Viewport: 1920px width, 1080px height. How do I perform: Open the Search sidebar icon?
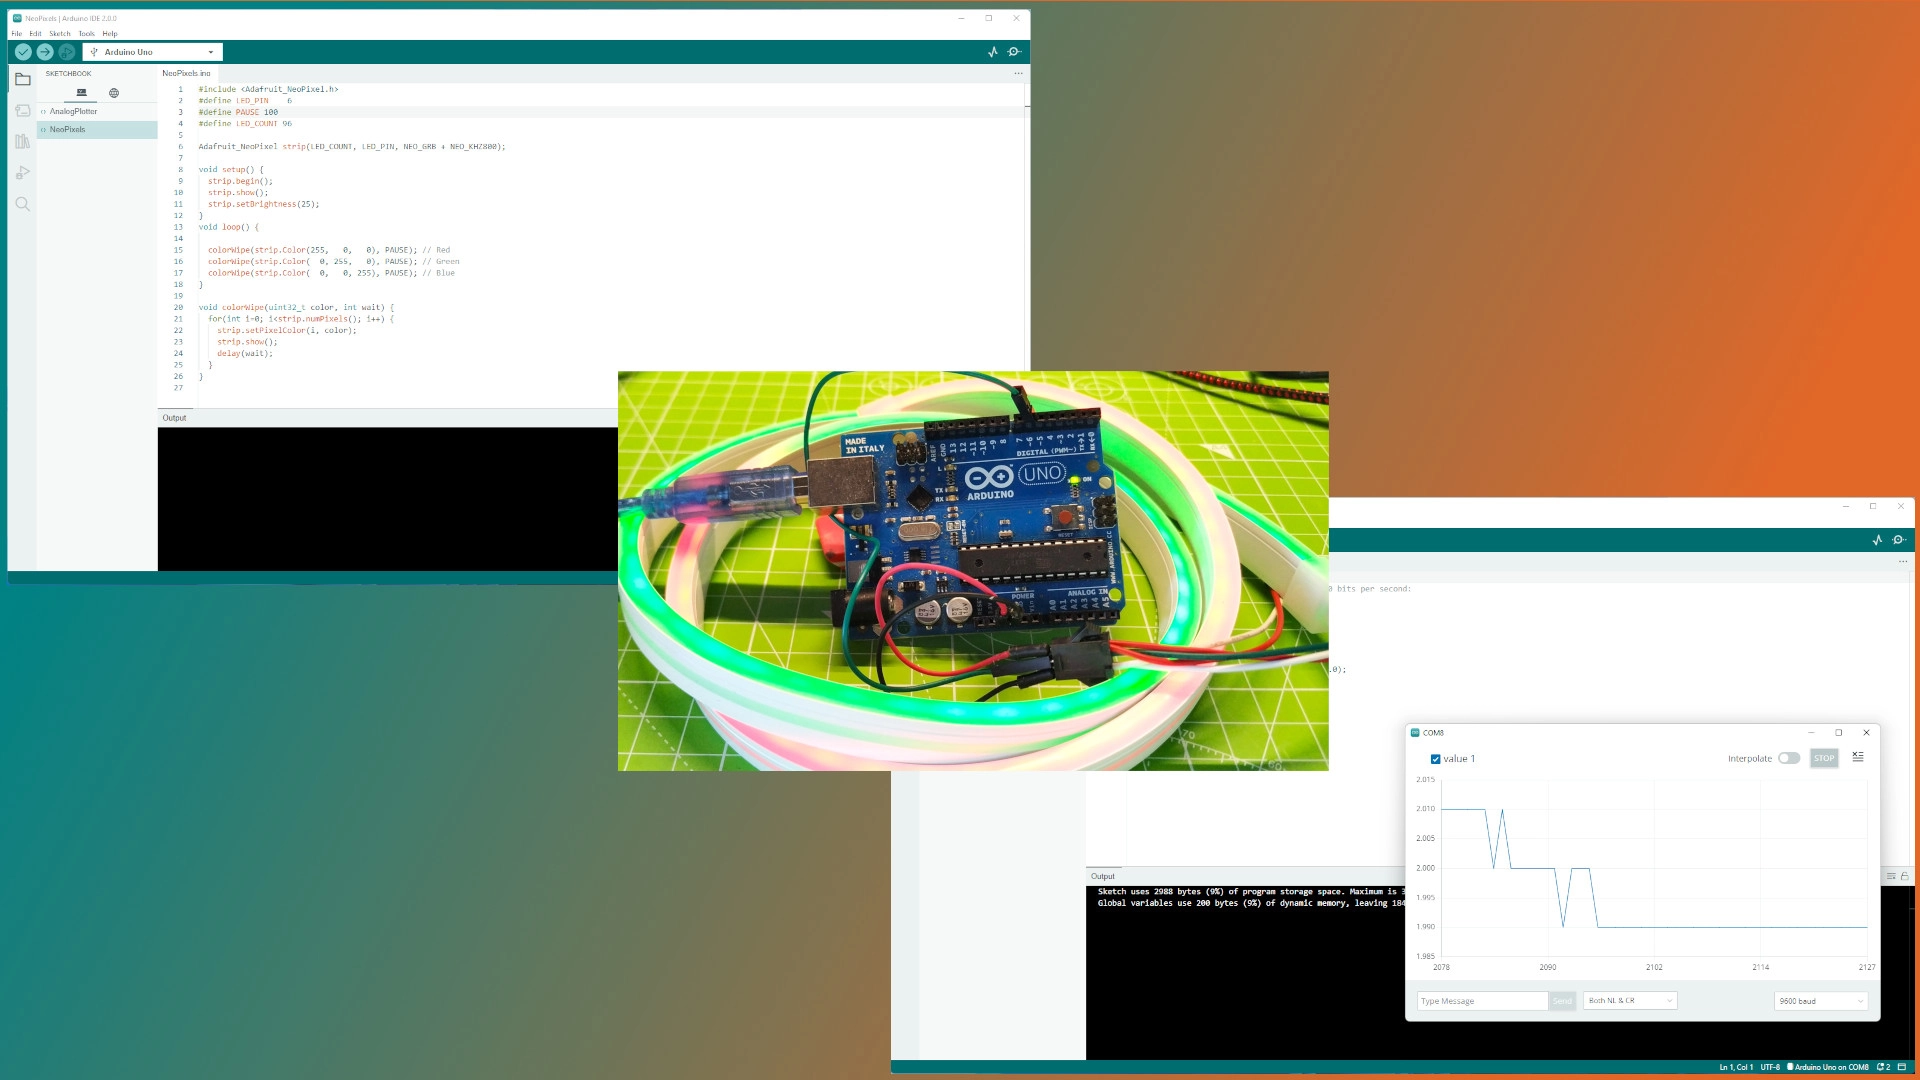pyautogui.click(x=22, y=204)
